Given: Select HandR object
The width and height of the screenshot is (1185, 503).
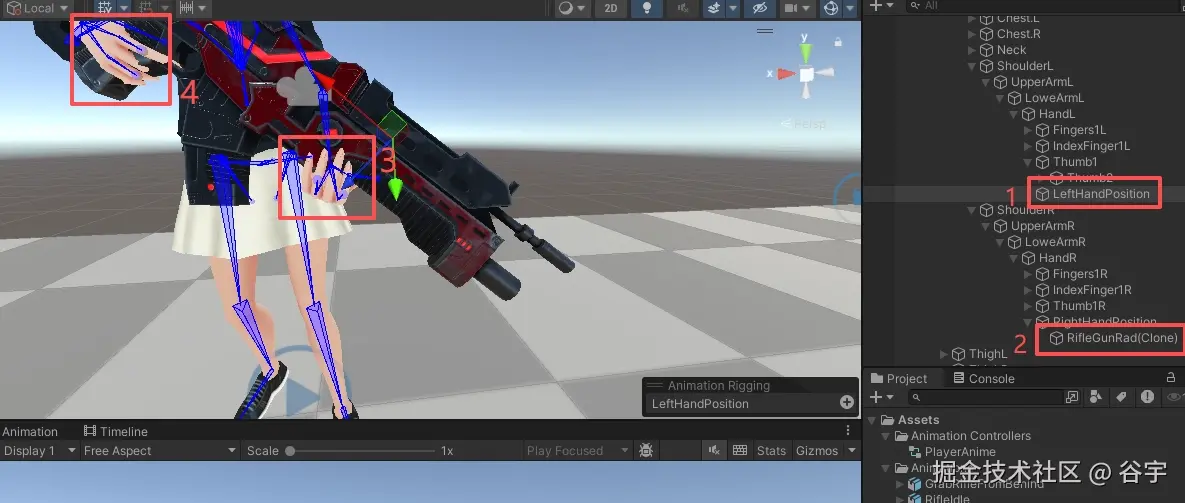Looking at the screenshot, I should point(1057,258).
